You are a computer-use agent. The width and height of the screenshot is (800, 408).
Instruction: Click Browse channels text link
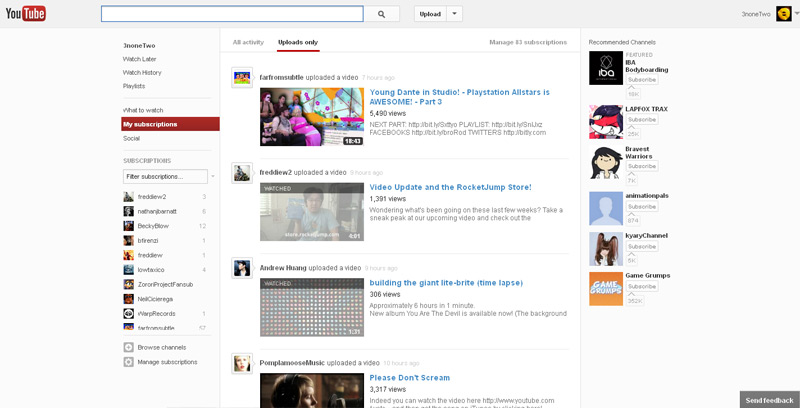tap(162, 347)
